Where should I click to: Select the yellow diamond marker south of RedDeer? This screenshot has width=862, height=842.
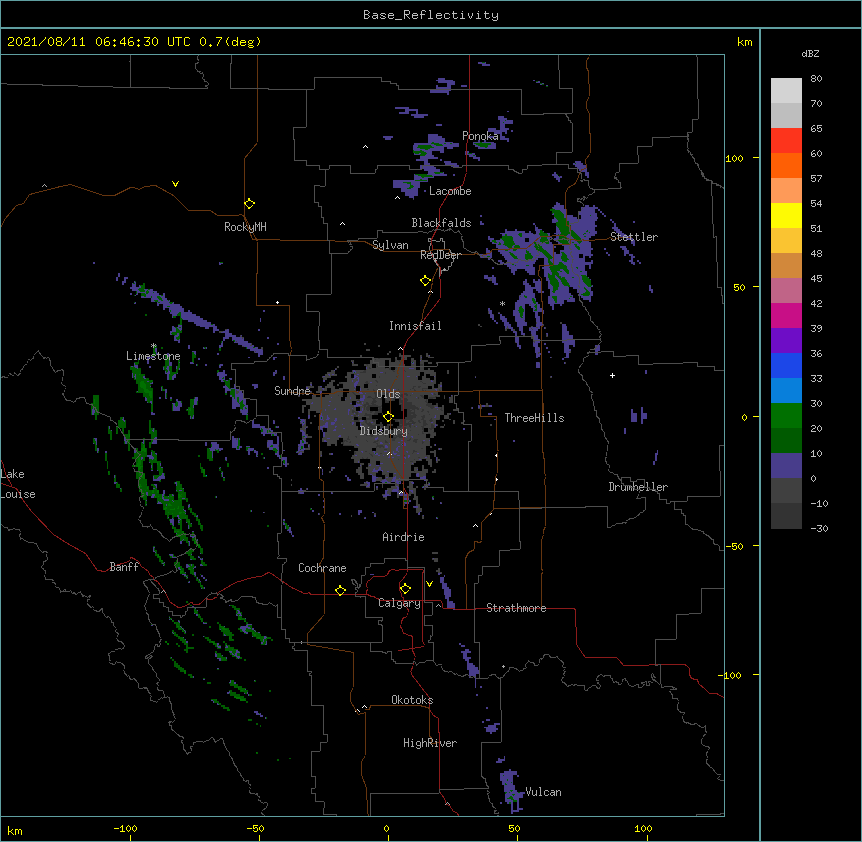tap(425, 281)
